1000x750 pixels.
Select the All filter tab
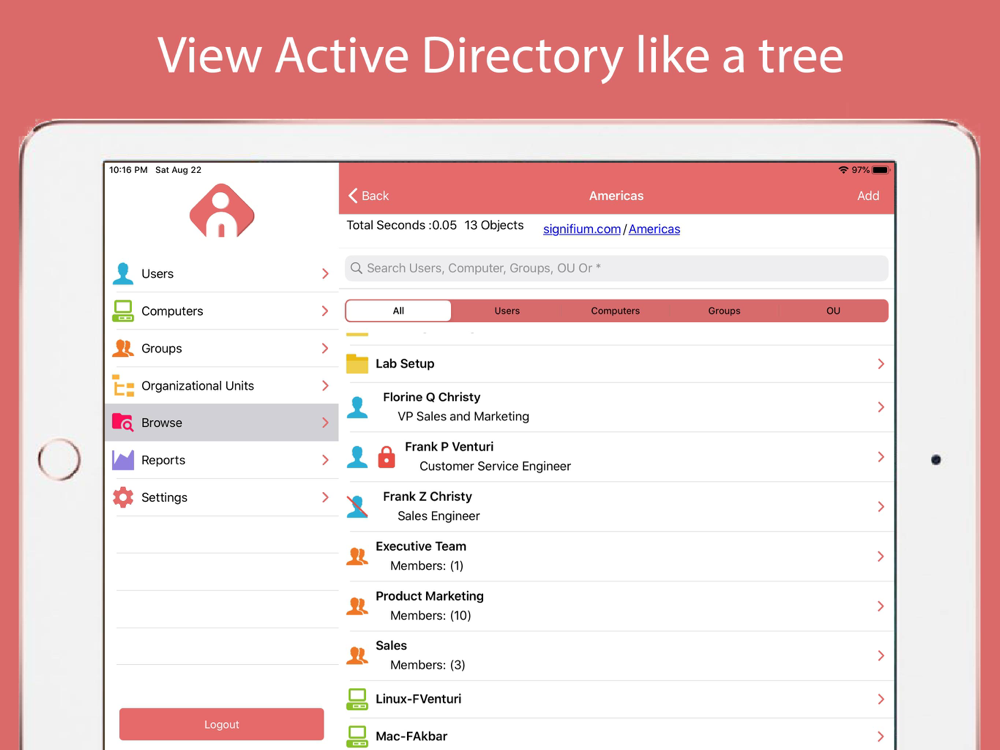tap(399, 311)
